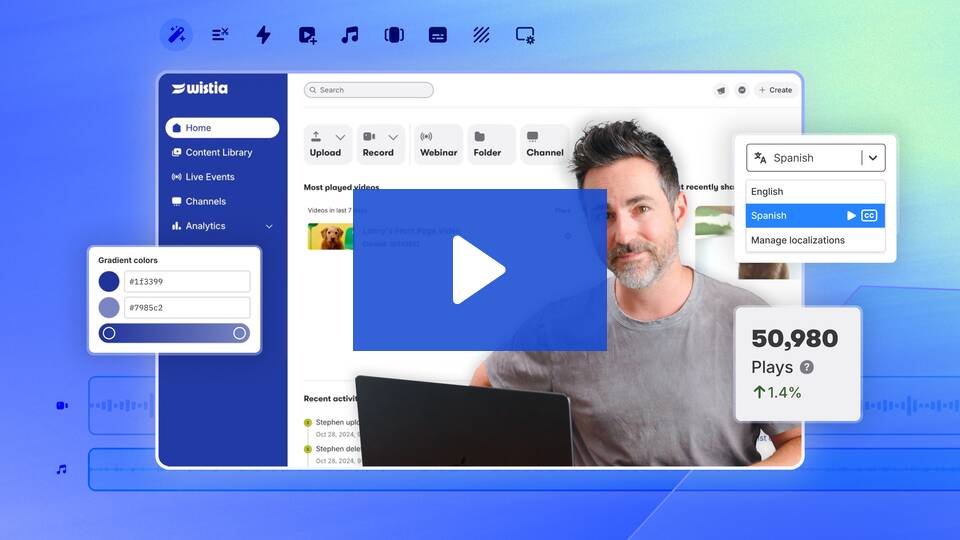The image size is (960, 540).
Task: Click the video camera track icon
Action: click(62, 405)
